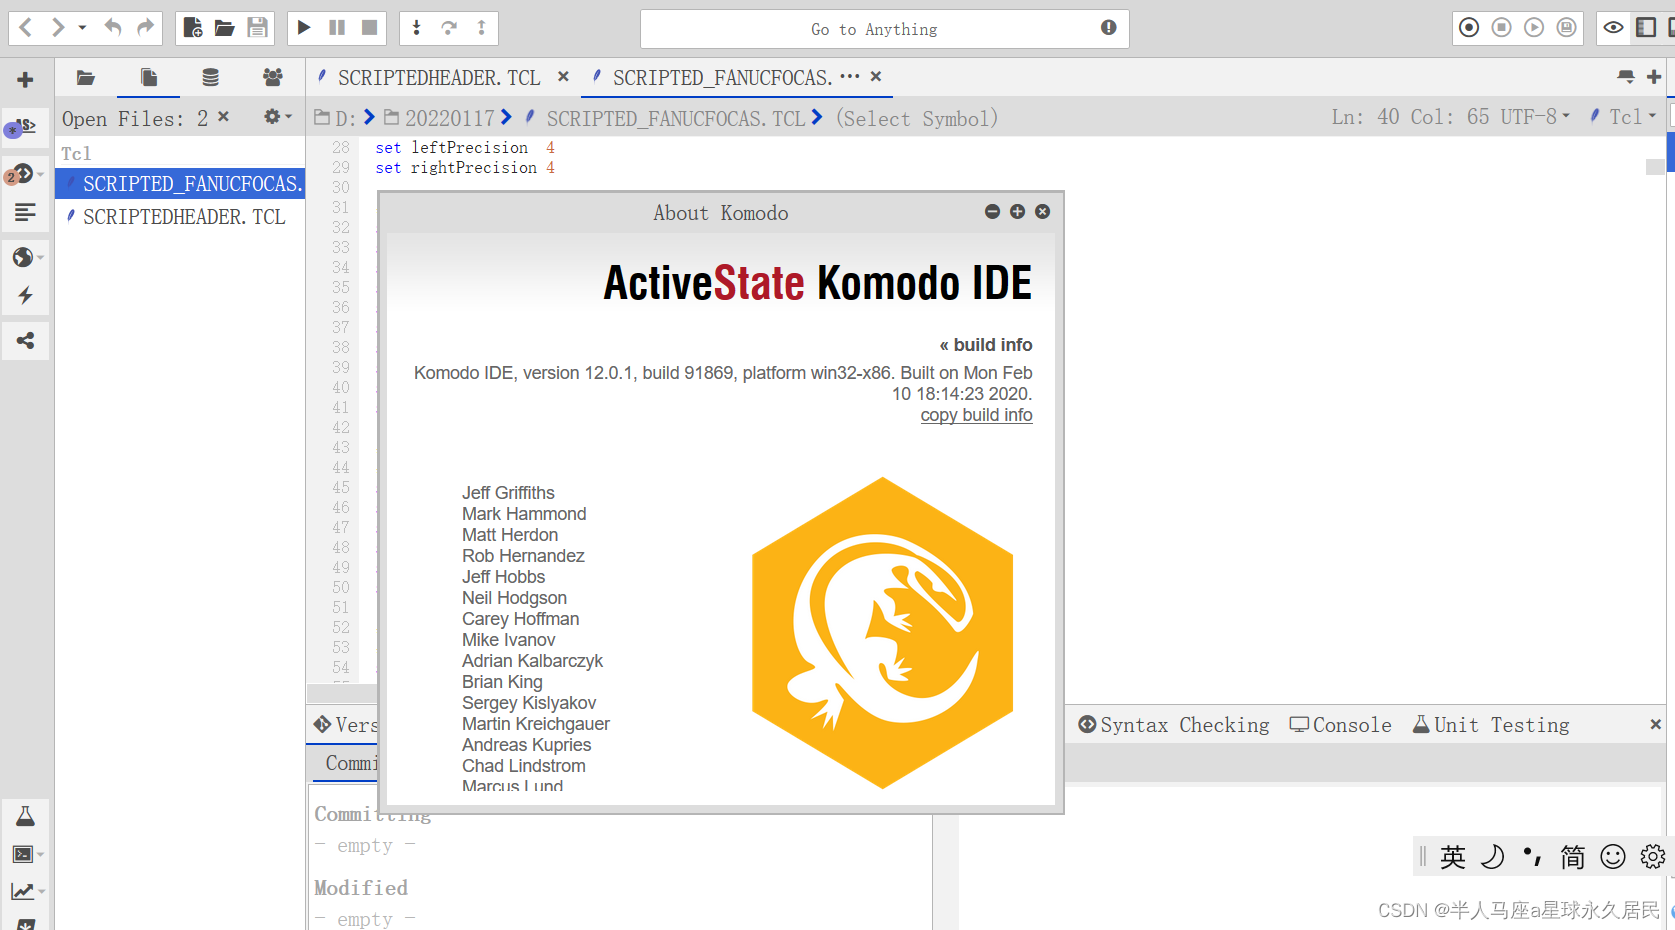
Task: Toggle IME simplified Chinese 简 mode
Action: click(1572, 857)
